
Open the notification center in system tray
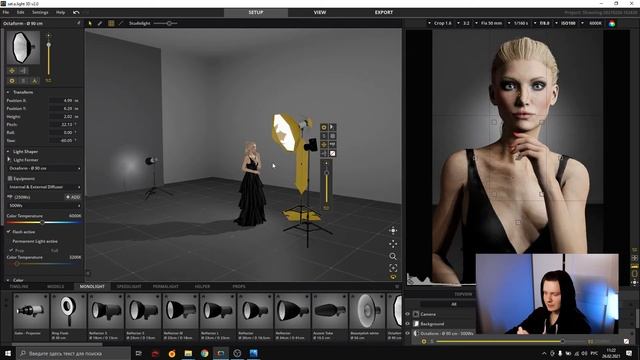(x=629, y=353)
